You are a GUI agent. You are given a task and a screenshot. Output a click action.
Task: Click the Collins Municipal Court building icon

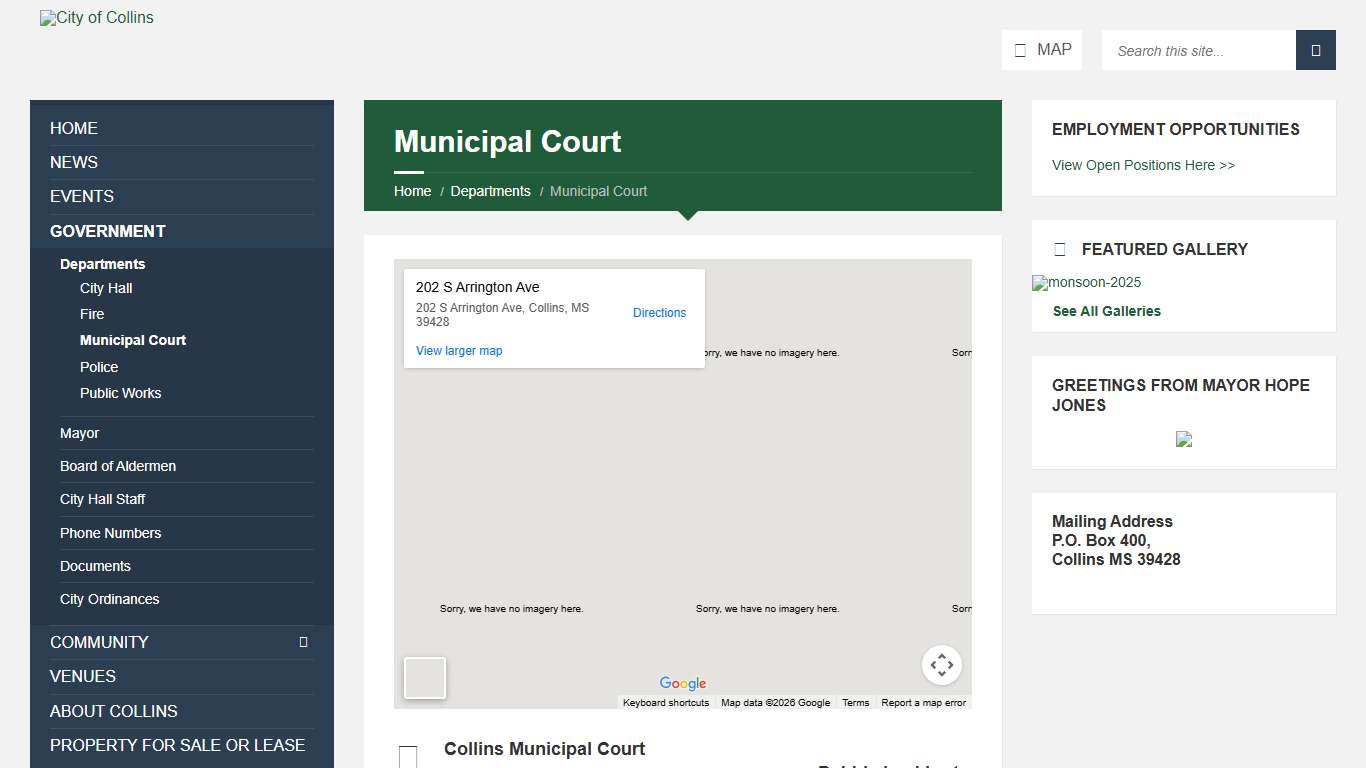(x=407, y=756)
